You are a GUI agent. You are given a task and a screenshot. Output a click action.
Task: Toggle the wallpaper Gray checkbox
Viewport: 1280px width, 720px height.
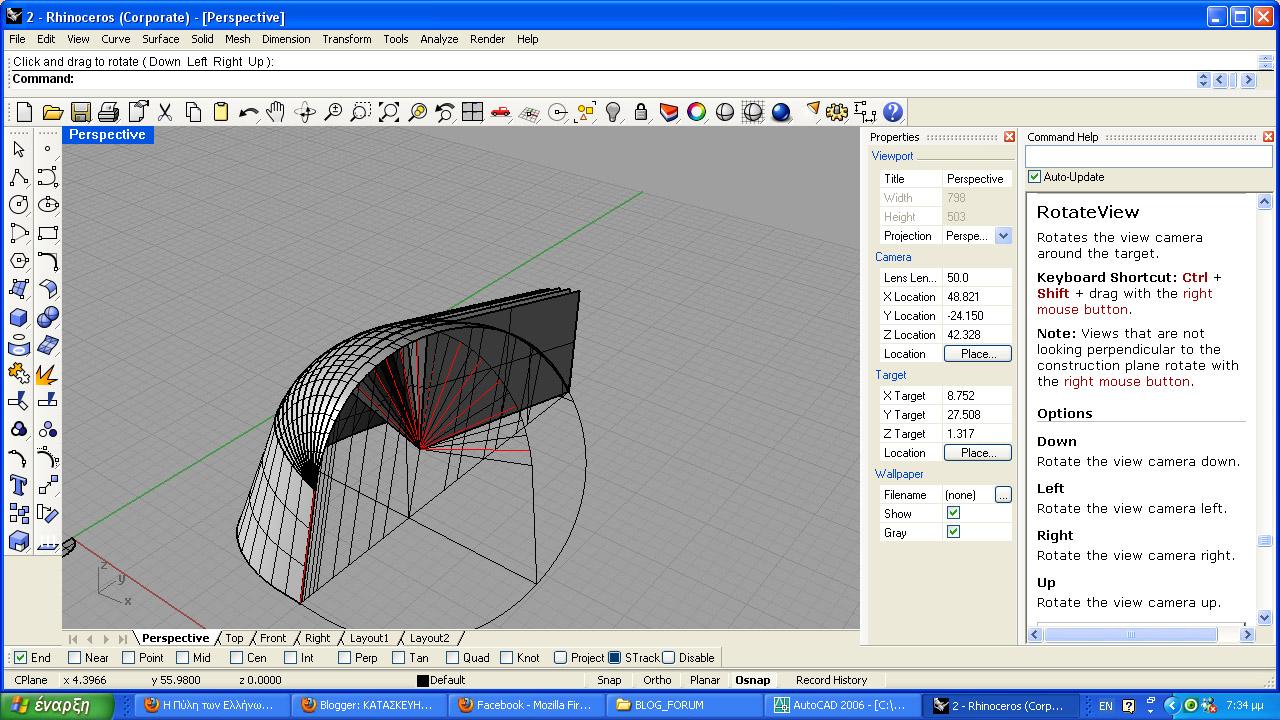click(953, 532)
